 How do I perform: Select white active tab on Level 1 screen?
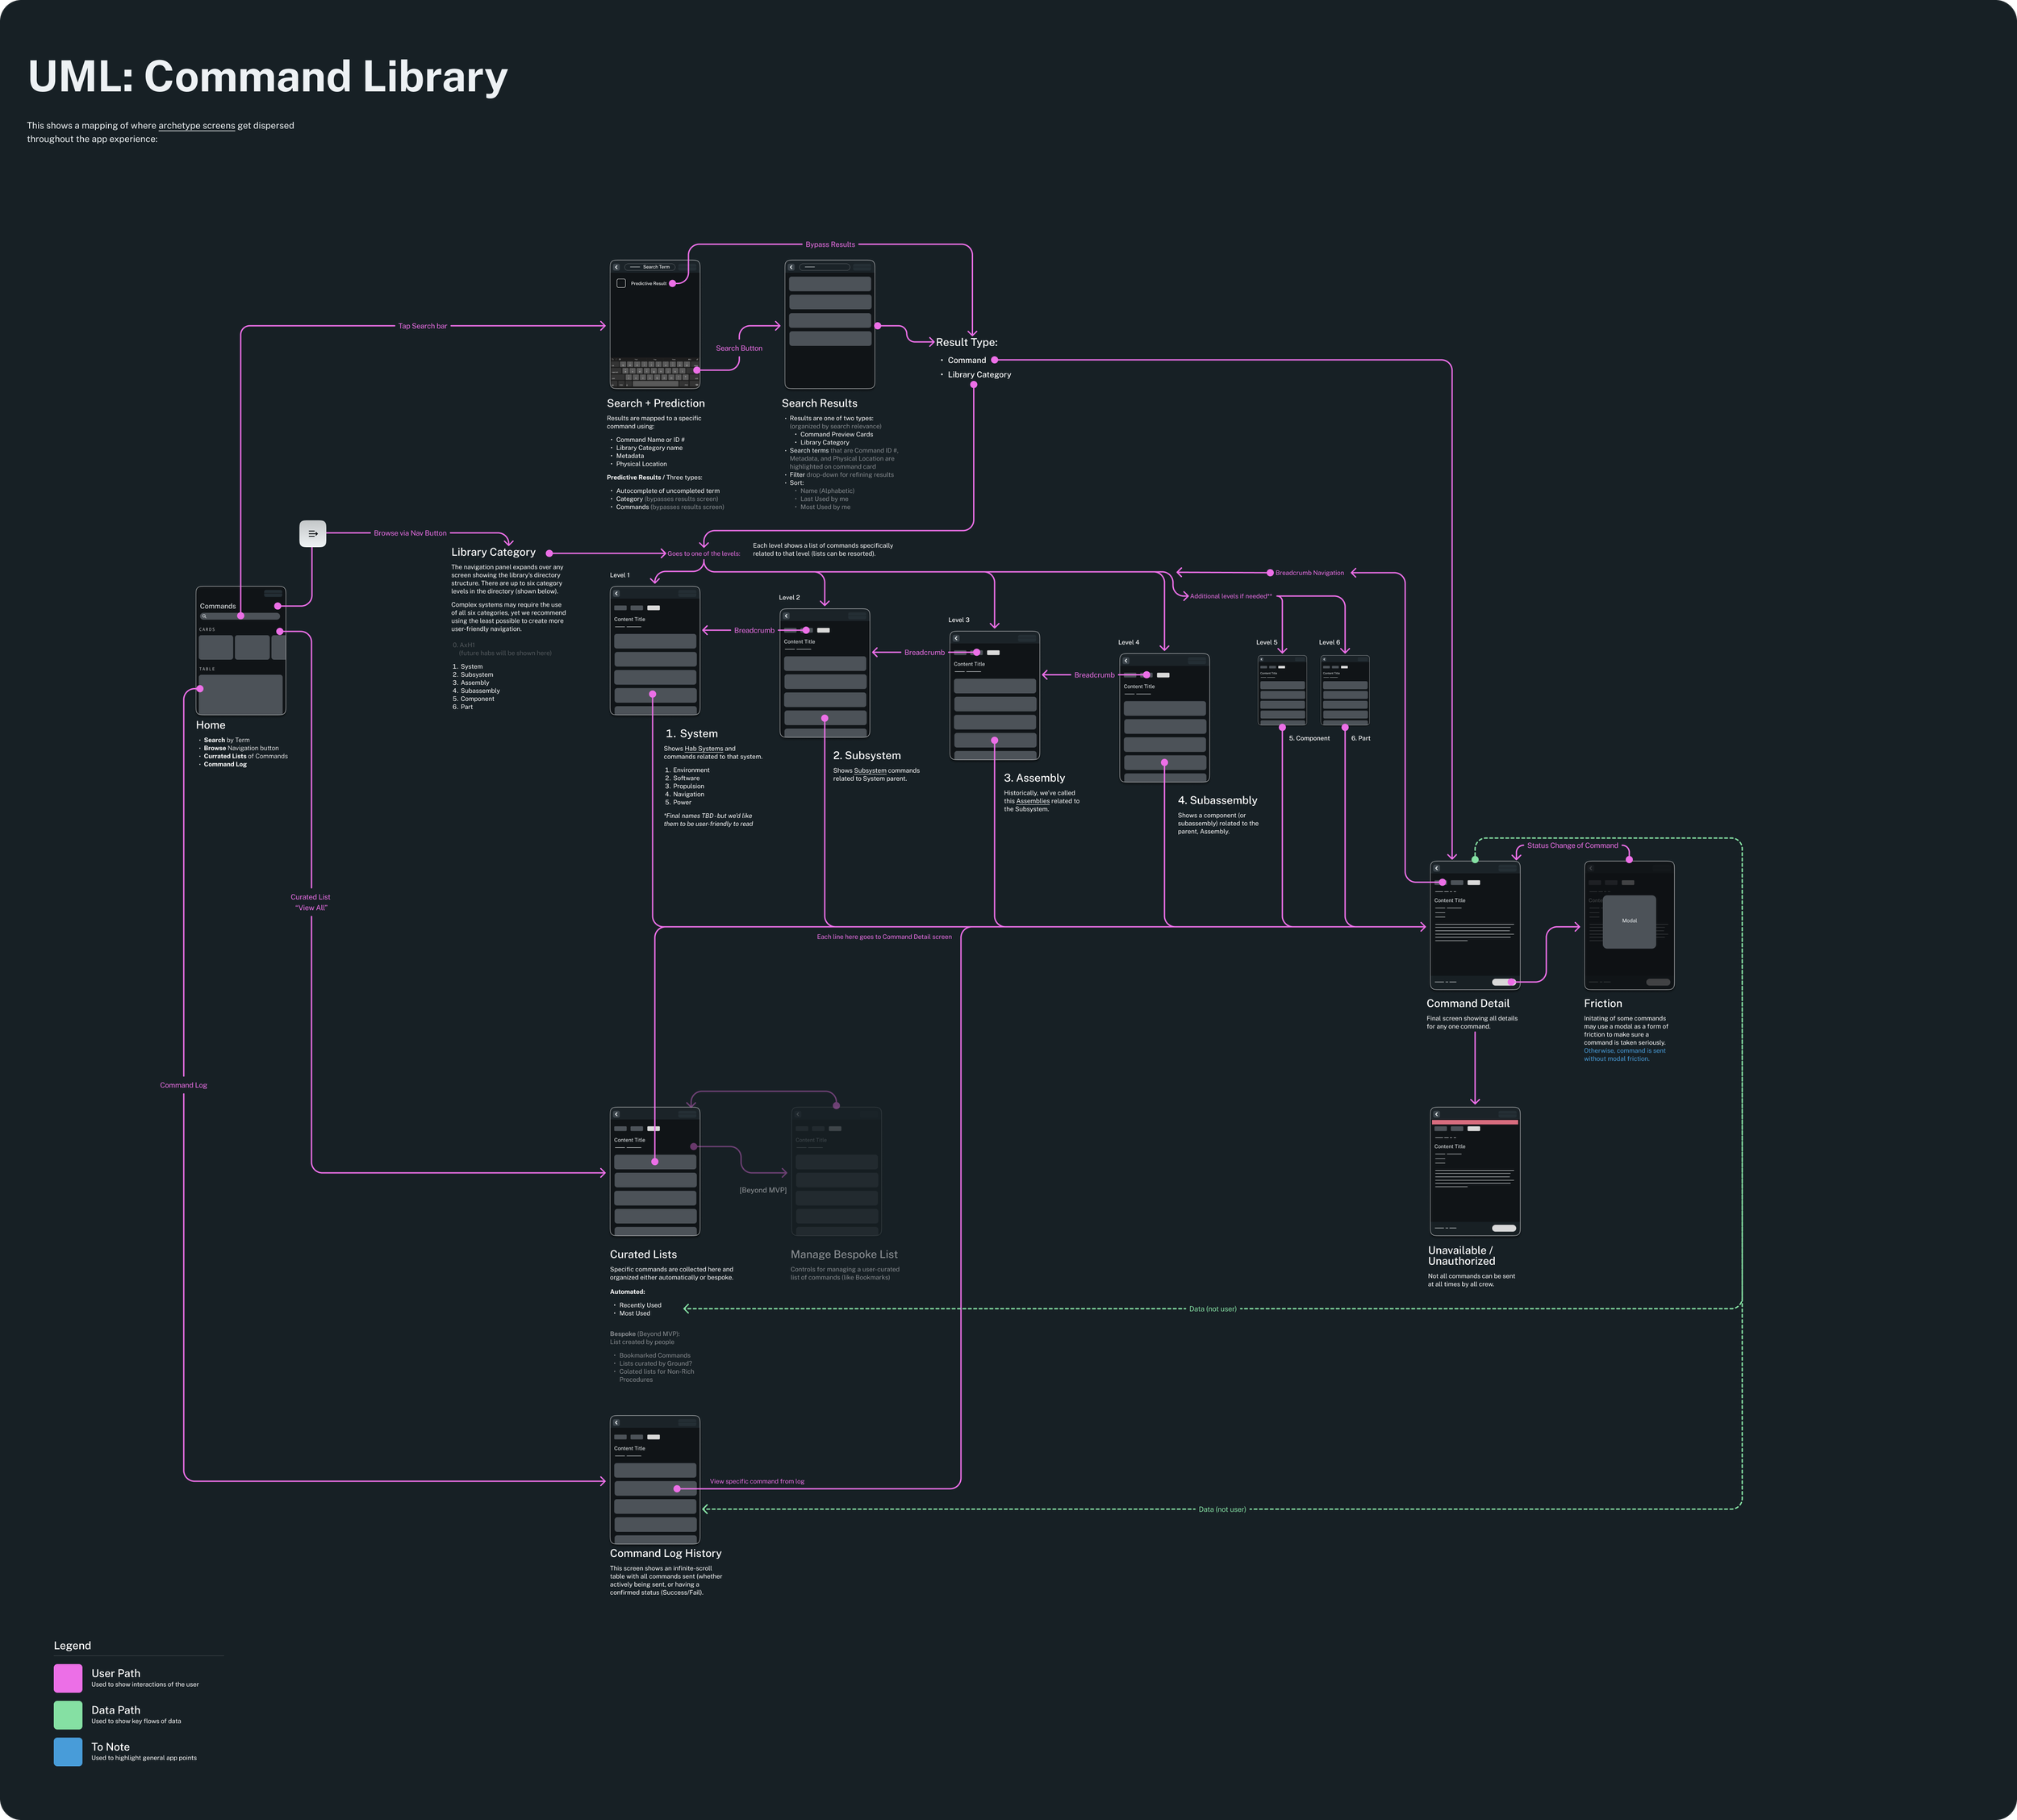(x=654, y=608)
